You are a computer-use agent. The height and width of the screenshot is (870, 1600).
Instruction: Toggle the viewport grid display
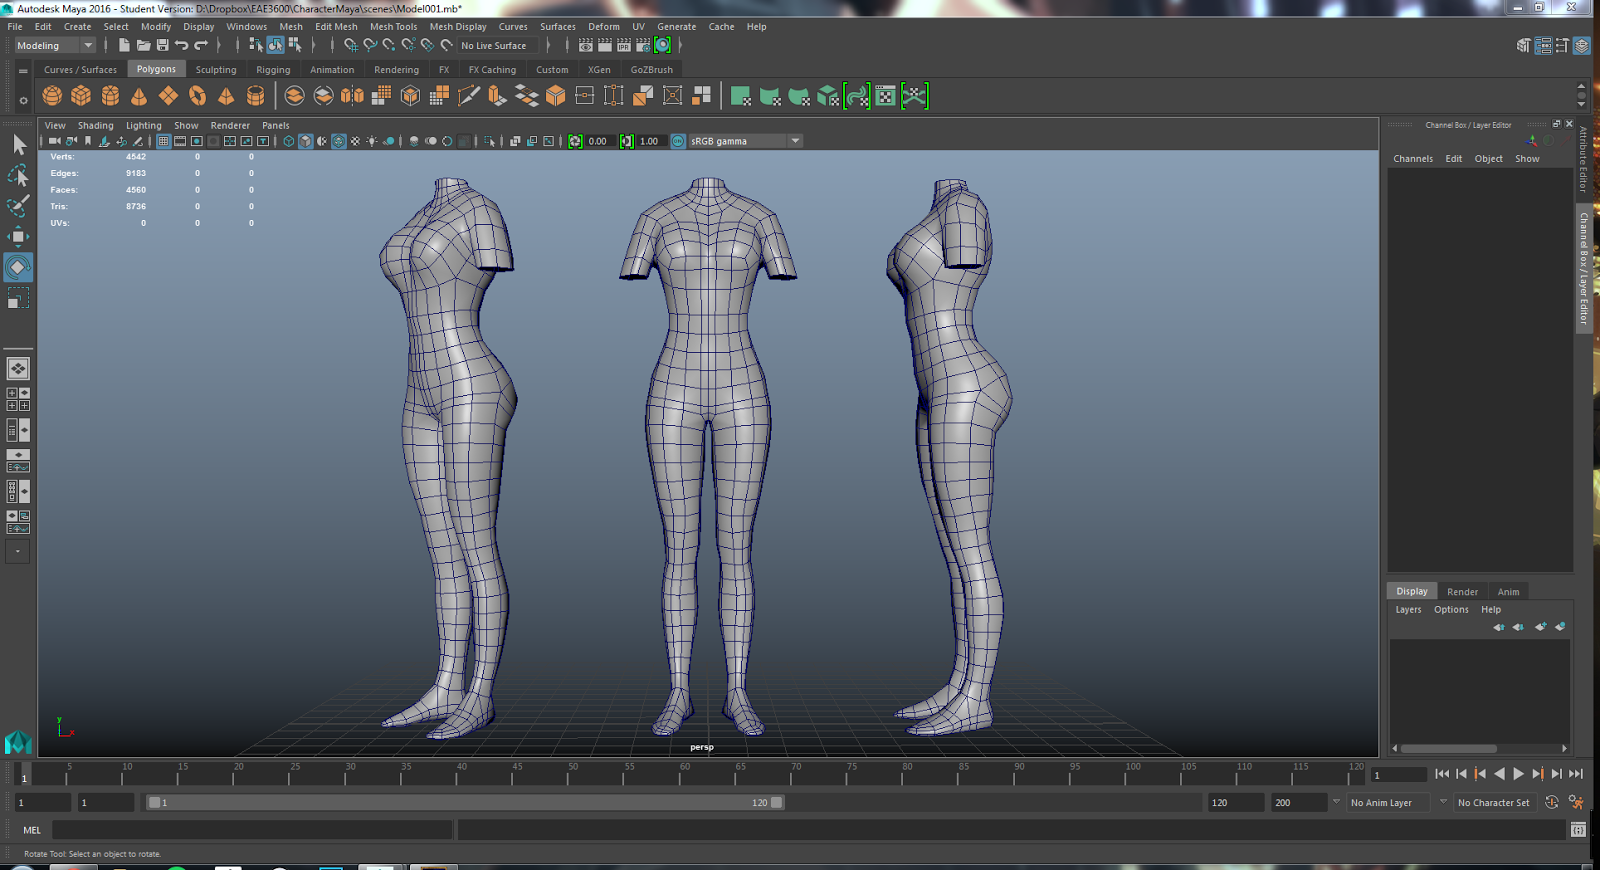(163, 141)
